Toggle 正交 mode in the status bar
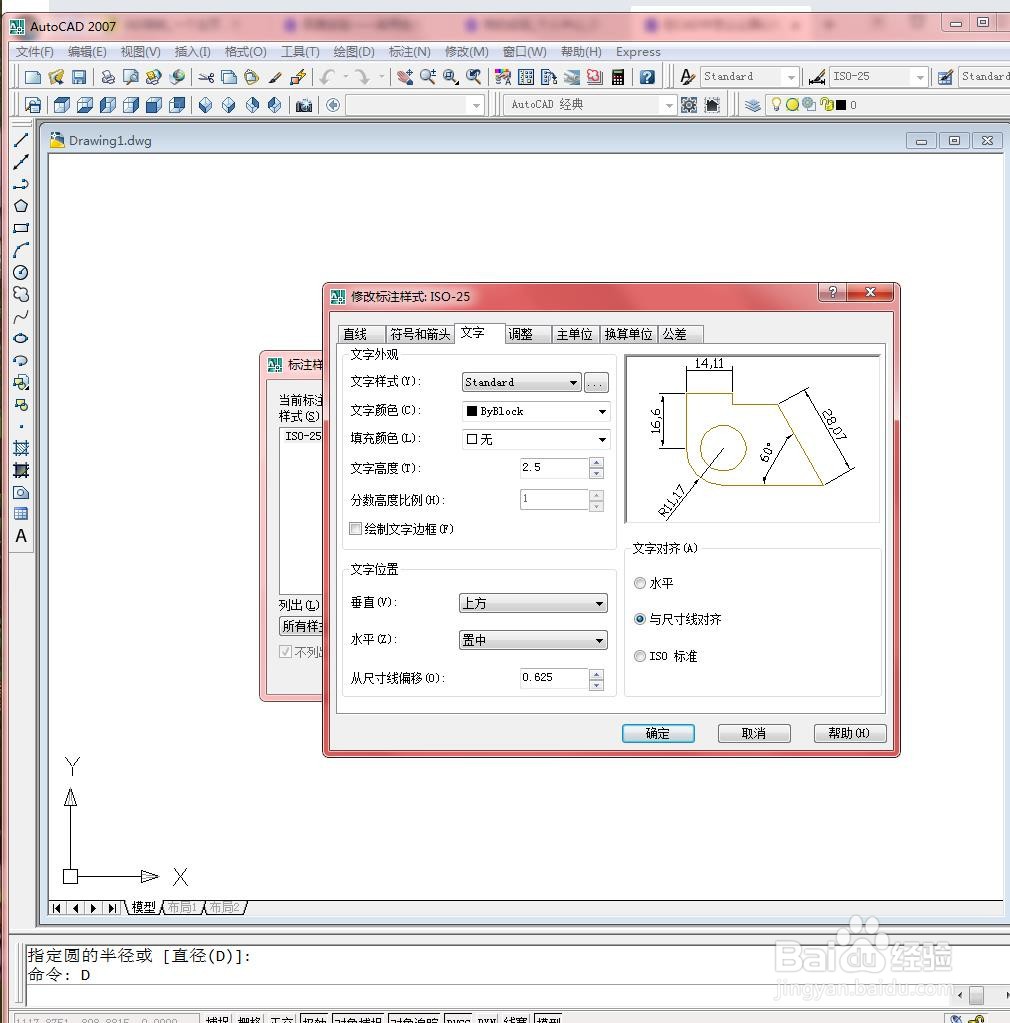The height and width of the screenshot is (1023, 1010). [282, 1018]
